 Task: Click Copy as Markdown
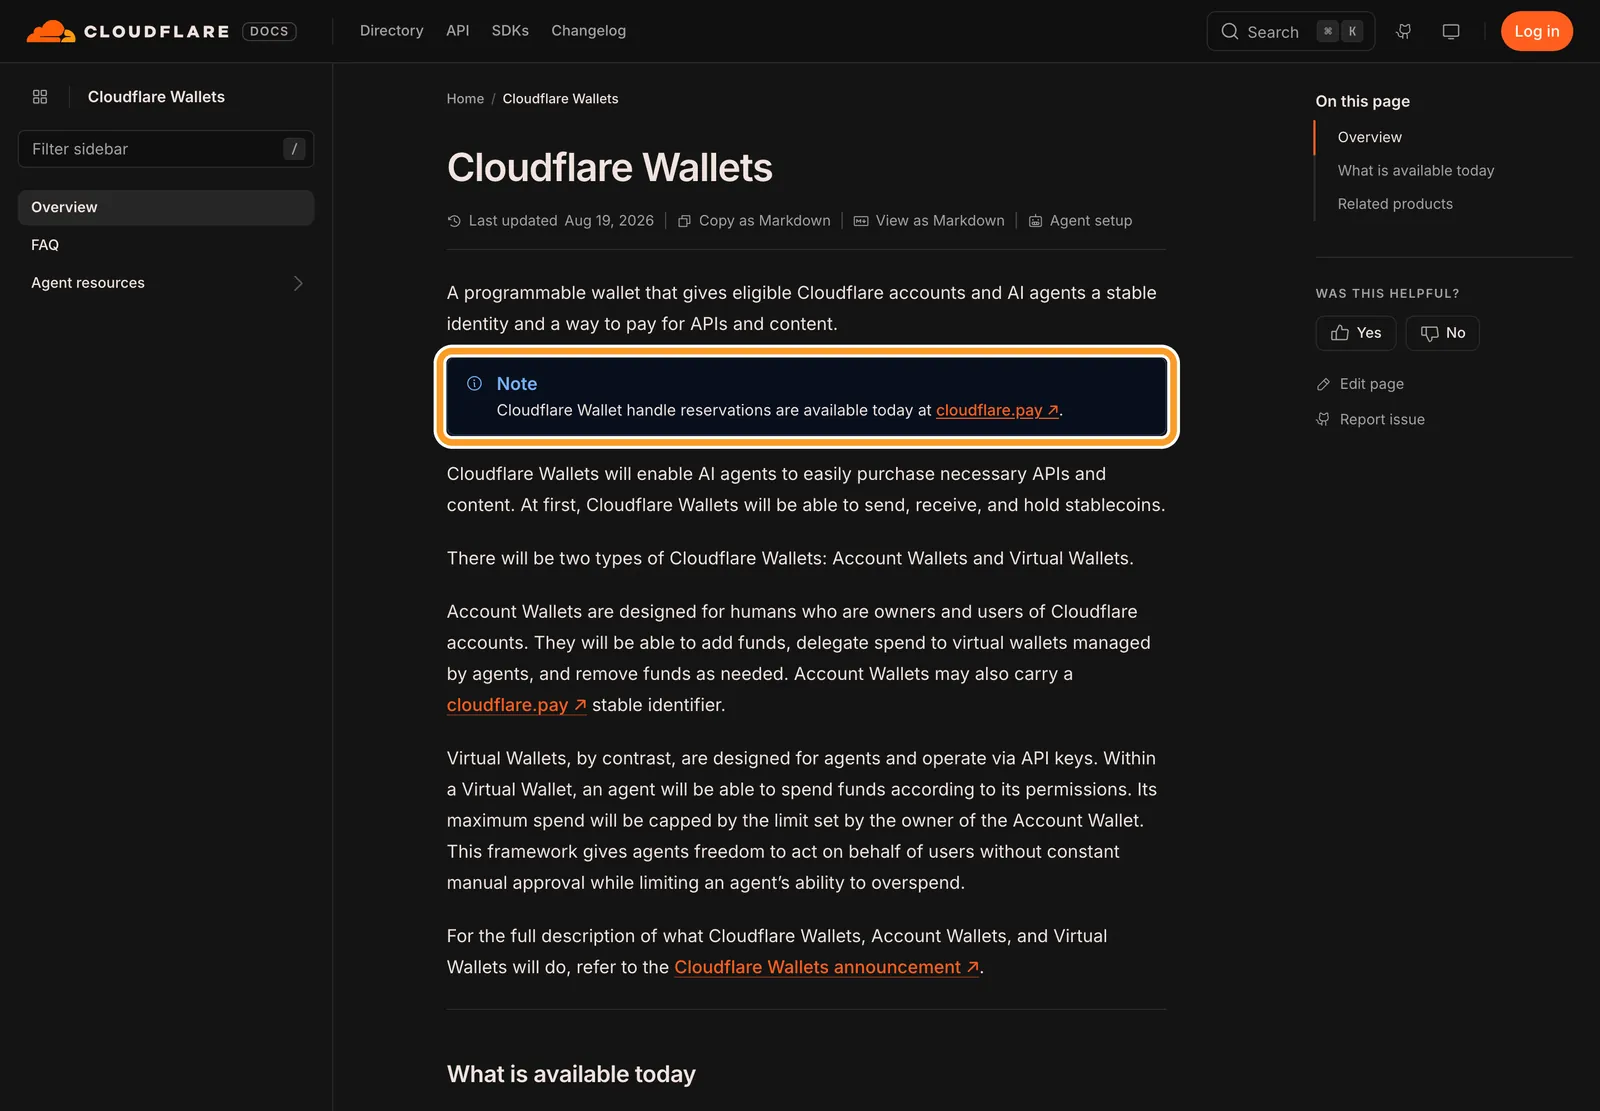click(754, 221)
